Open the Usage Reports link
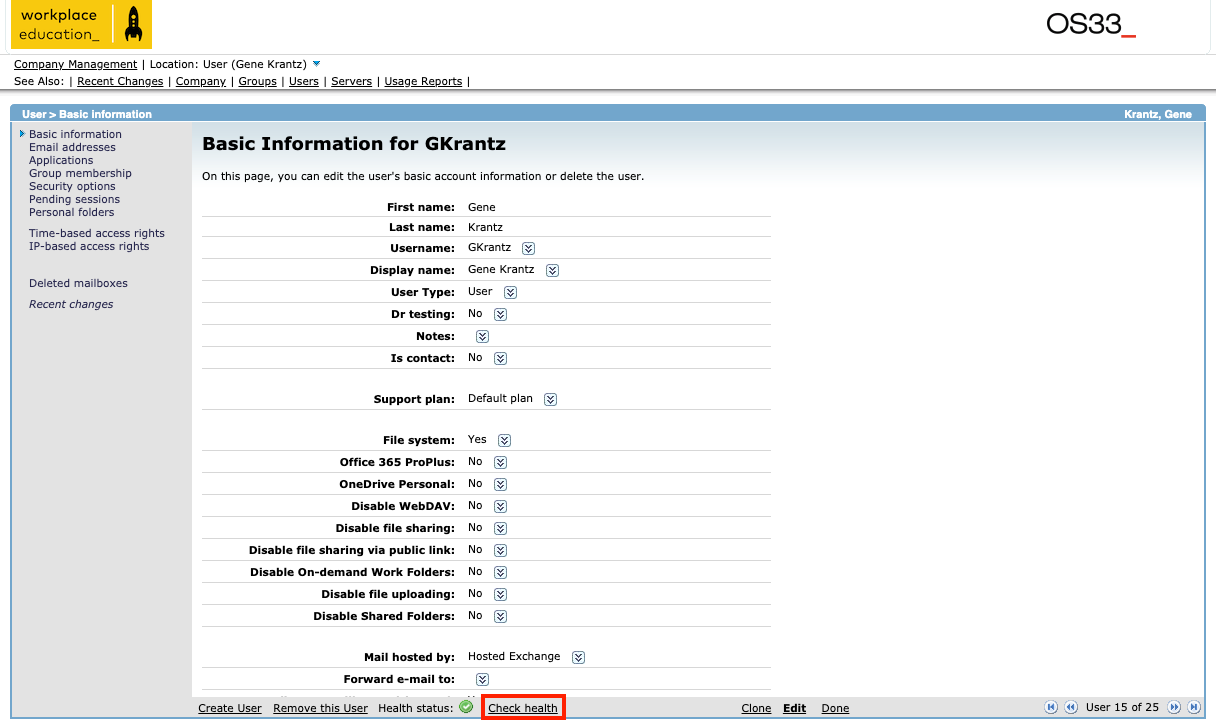Viewport: 1216px width, 724px height. pos(423,81)
